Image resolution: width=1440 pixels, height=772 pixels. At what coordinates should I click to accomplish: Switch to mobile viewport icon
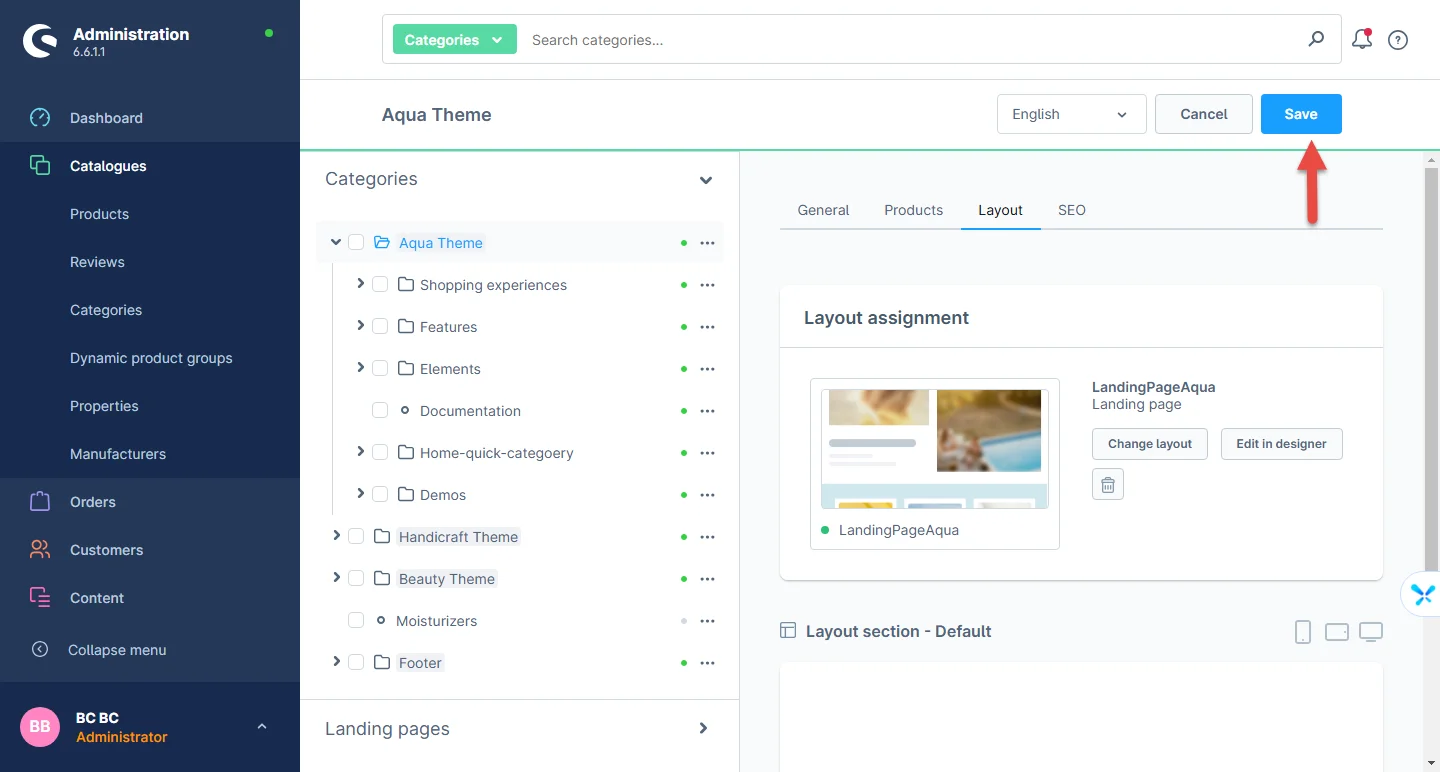point(1302,632)
